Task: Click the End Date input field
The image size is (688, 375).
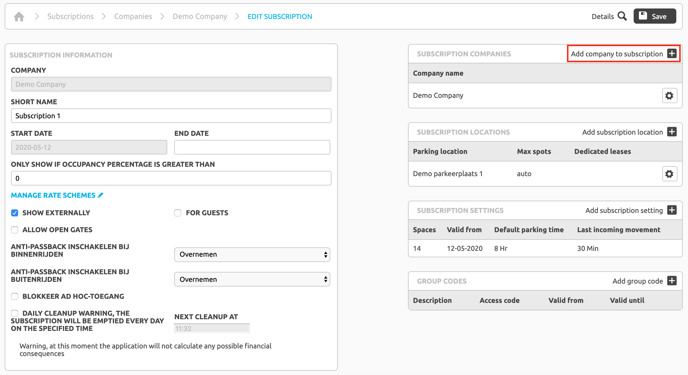Action: point(252,147)
